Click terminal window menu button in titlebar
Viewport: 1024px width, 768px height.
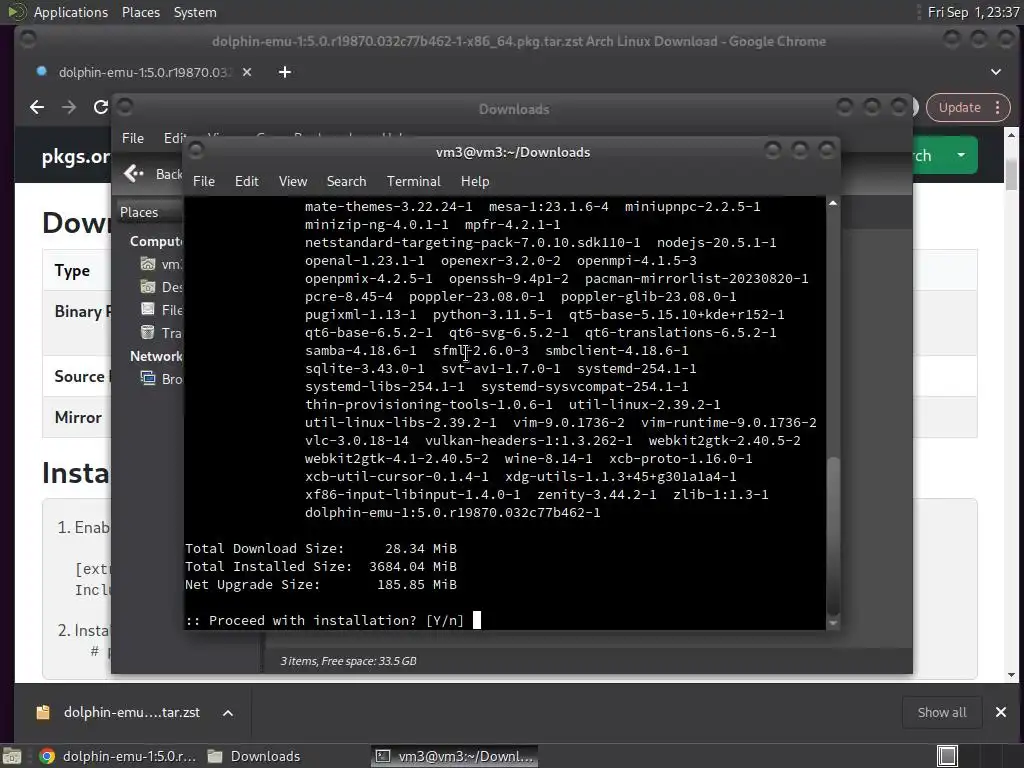[x=196, y=151]
